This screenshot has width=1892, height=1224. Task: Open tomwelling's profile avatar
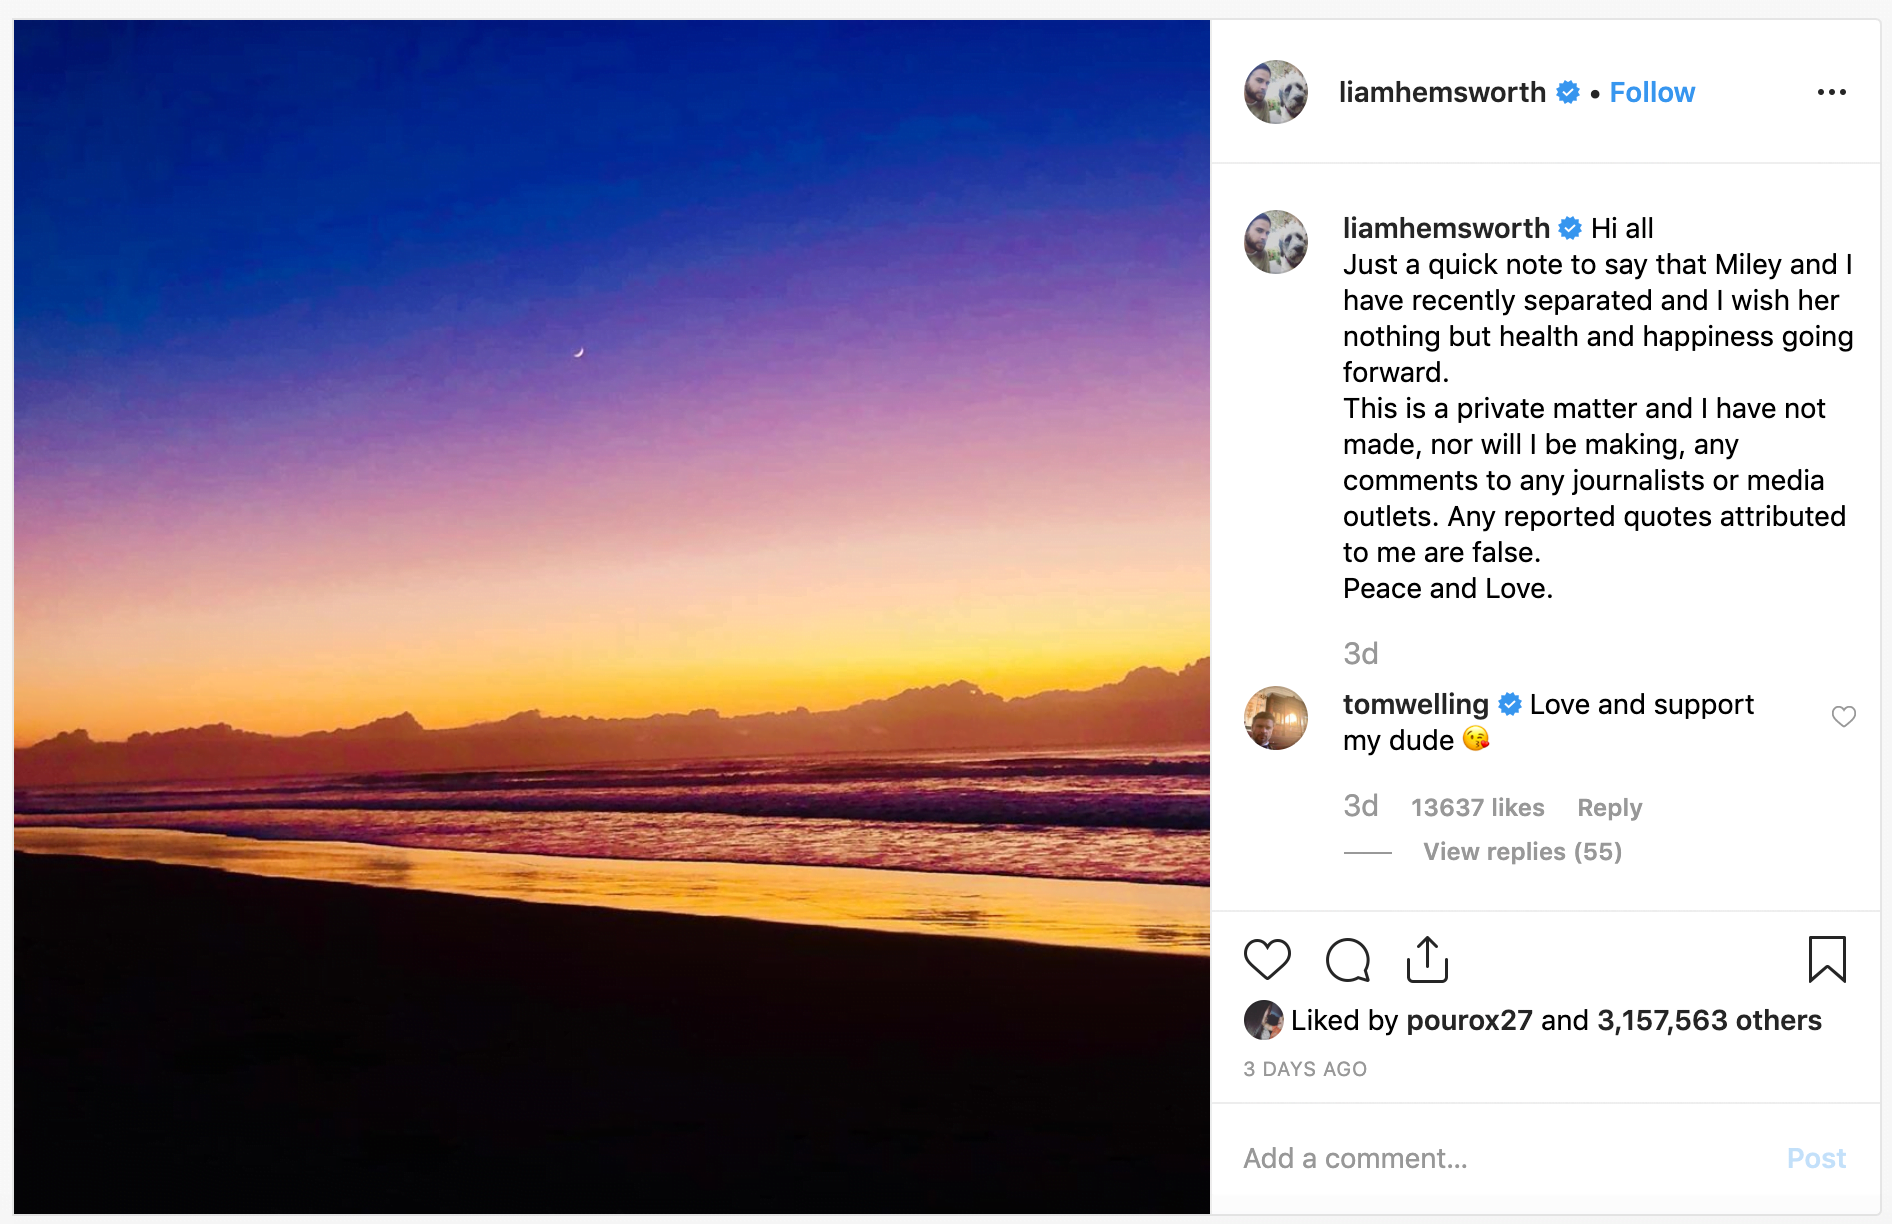(1275, 718)
